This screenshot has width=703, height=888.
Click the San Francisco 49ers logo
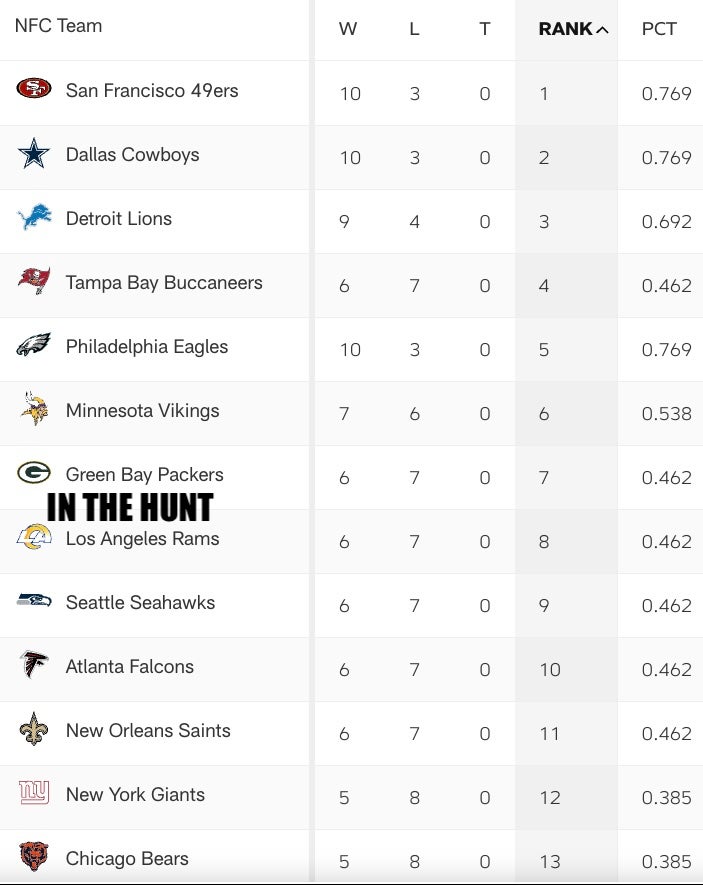34,90
